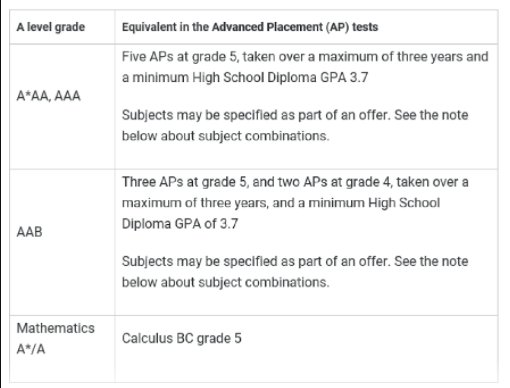This screenshot has height=388, width=510.
Task: Click the 'Three APs at grade 5' paragraph
Action: (x=295, y=203)
